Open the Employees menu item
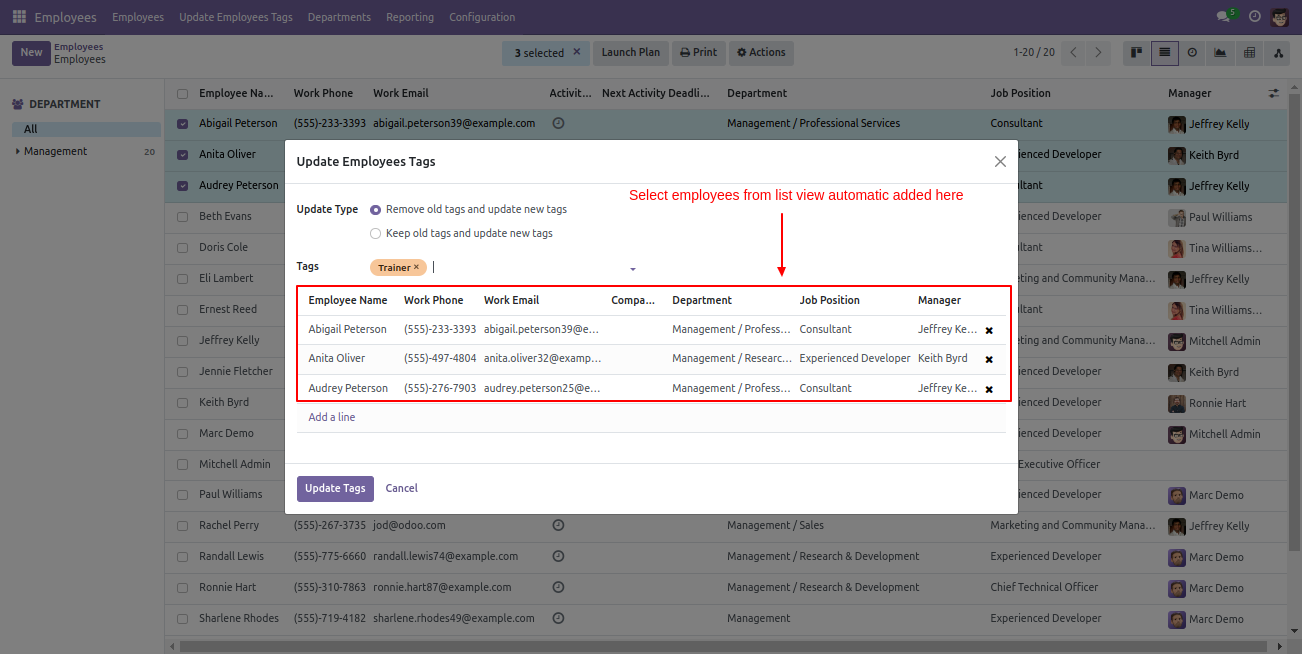The image size is (1302, 654). click(x=138, y=17)
